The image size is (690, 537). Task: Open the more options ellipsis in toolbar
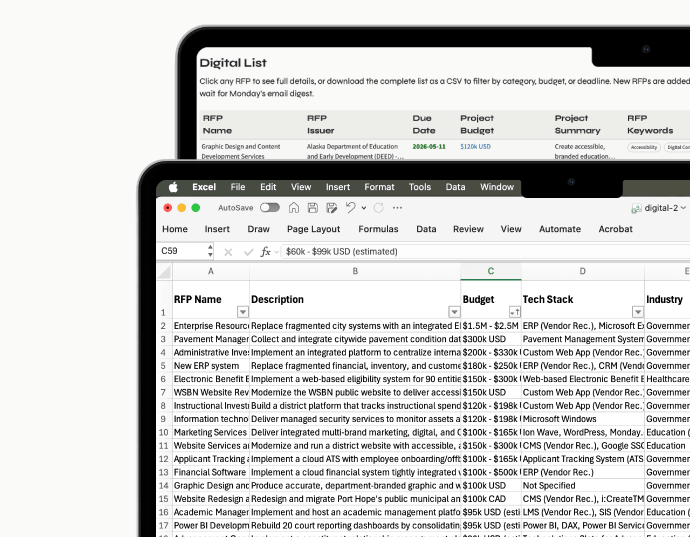tap(397, 208)
